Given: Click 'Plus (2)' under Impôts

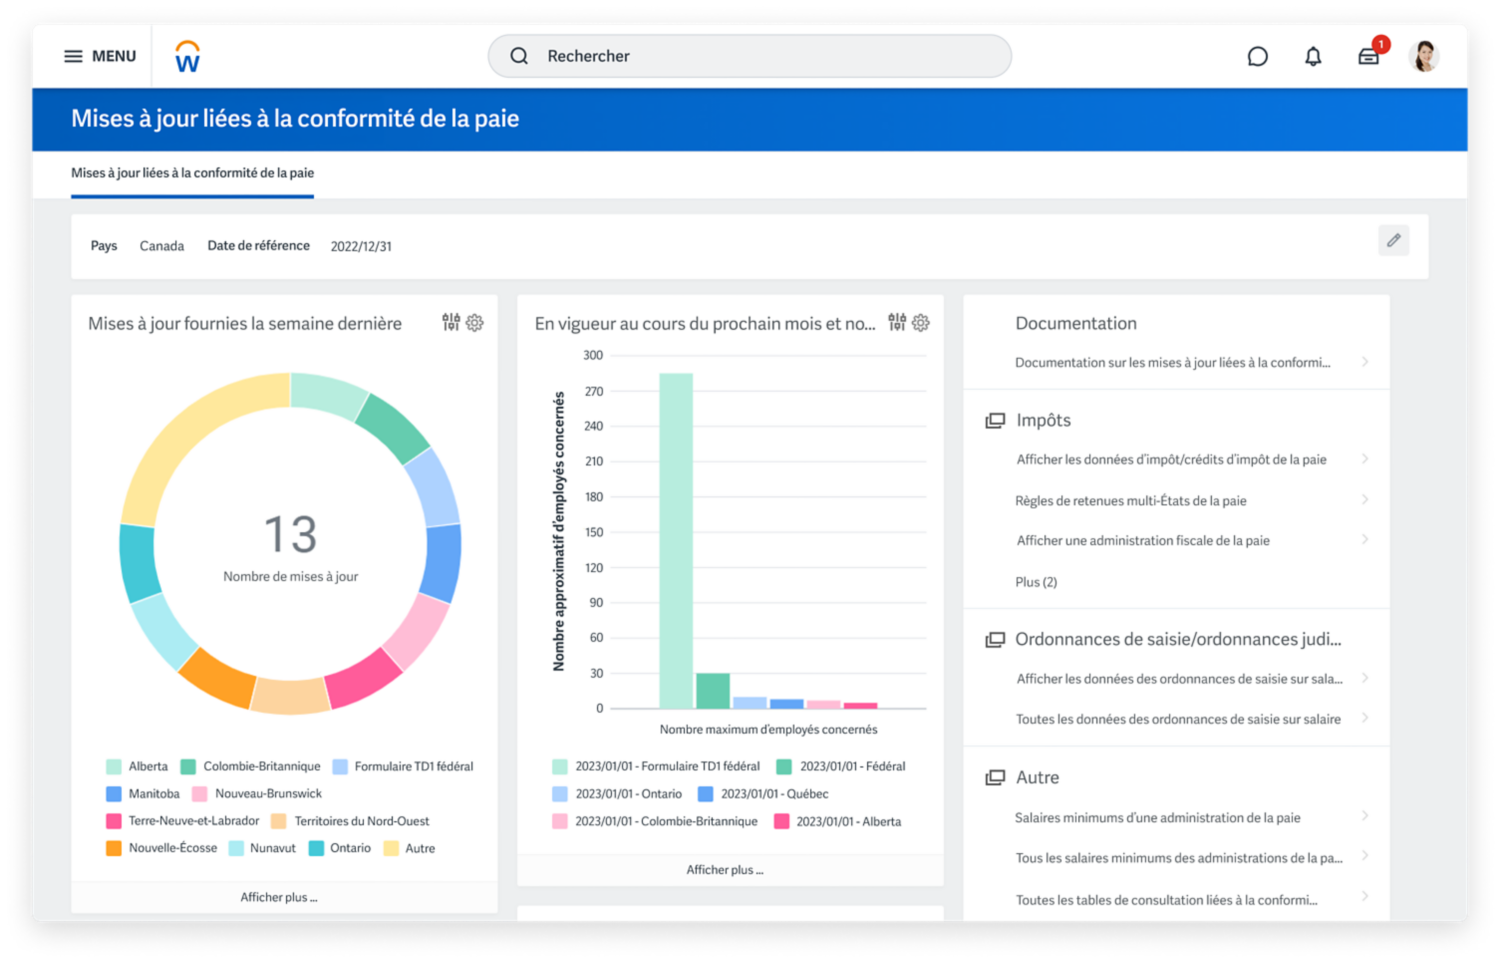Looking at the screenshot, I should 1036,582.
